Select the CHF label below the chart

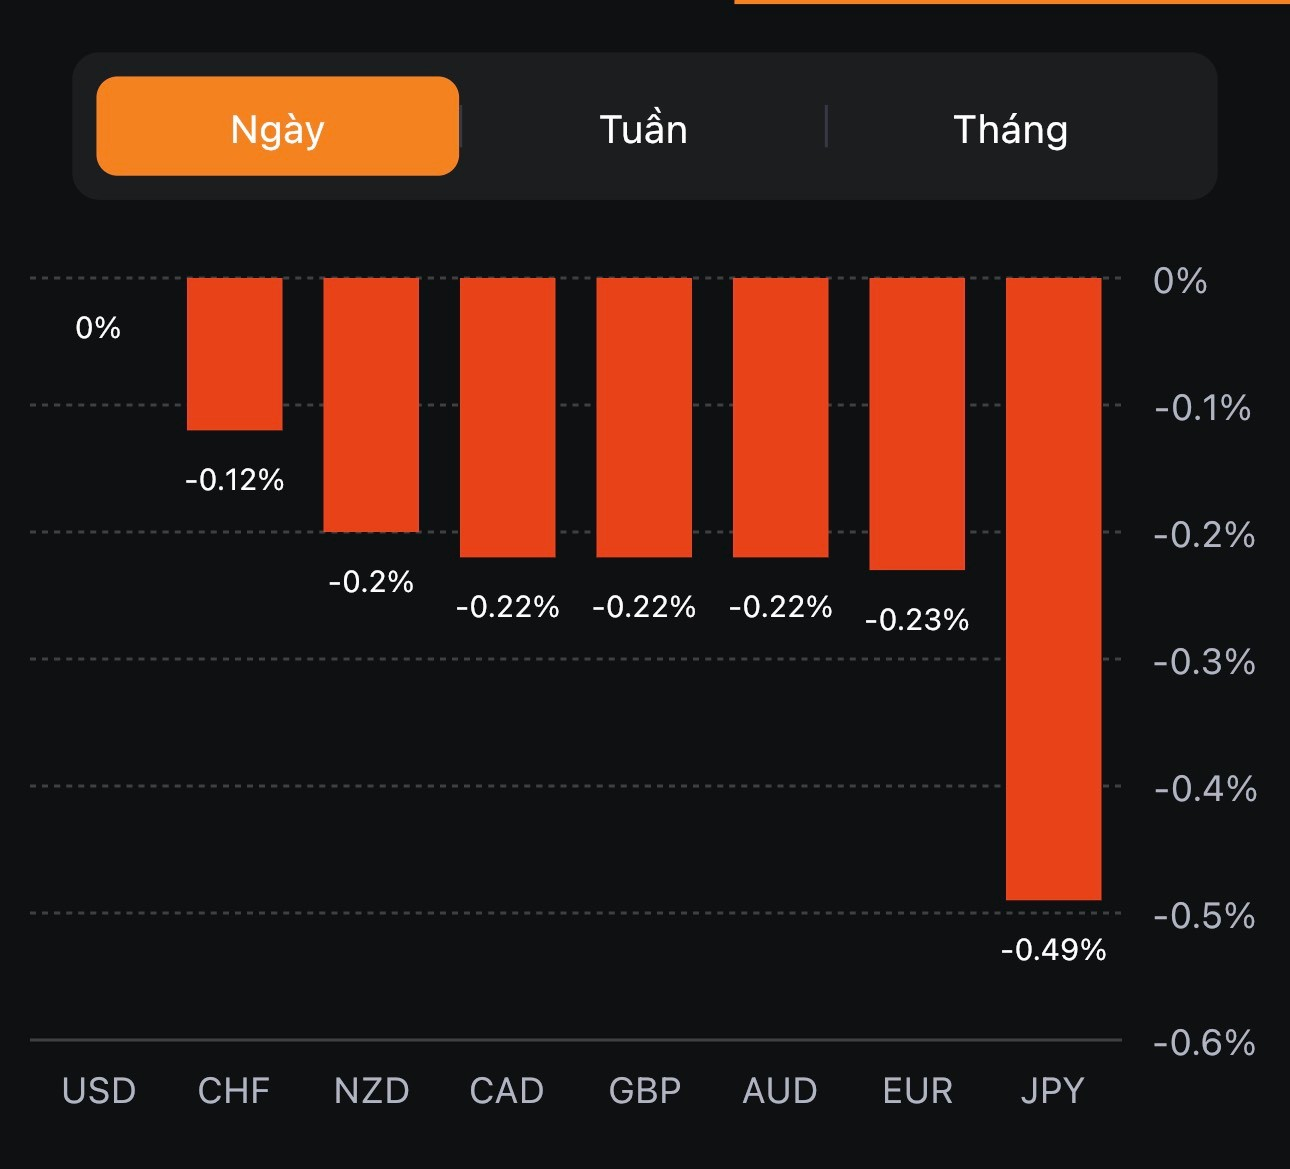(234, 1090)
